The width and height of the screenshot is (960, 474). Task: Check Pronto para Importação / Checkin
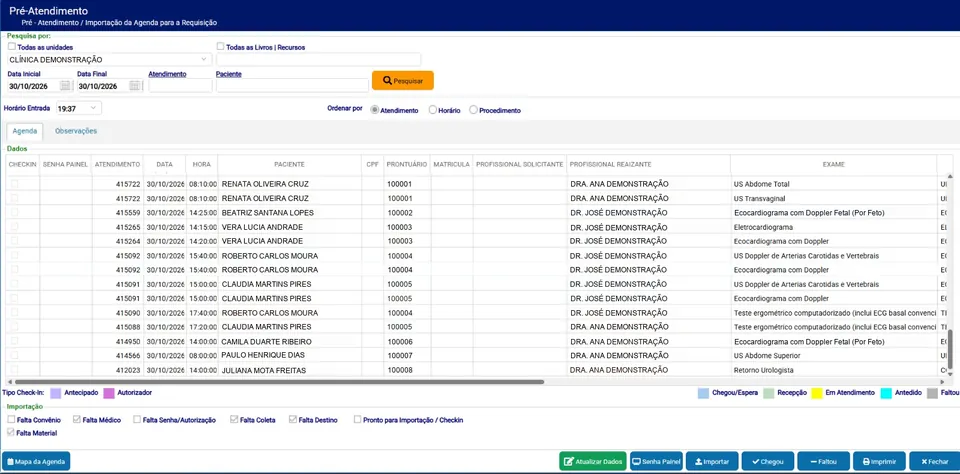point(358,419)
